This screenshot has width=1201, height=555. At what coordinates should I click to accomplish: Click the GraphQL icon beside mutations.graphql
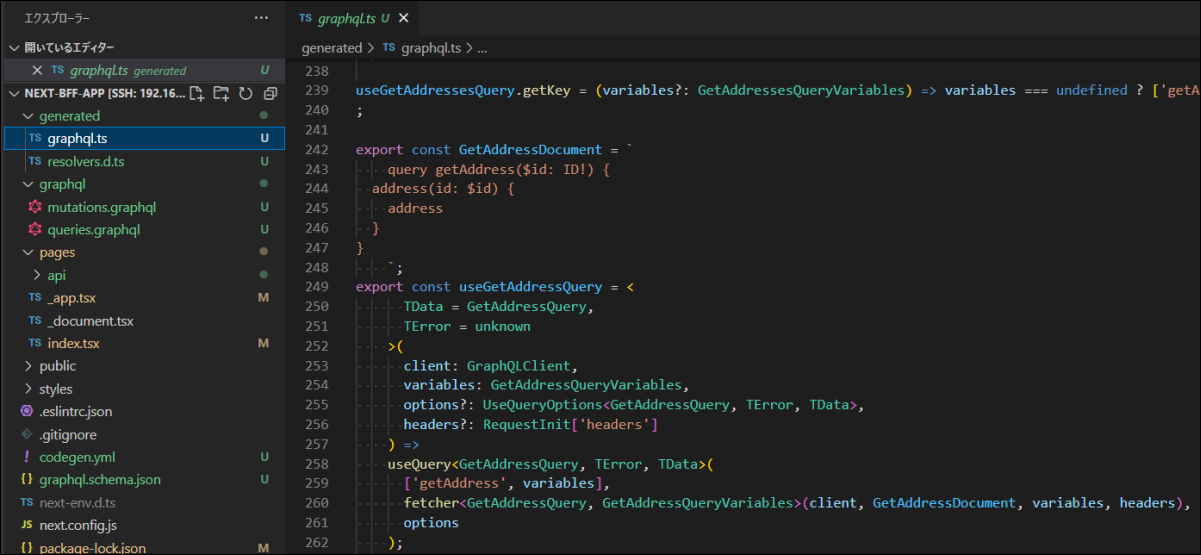click(x=35, y=207)
